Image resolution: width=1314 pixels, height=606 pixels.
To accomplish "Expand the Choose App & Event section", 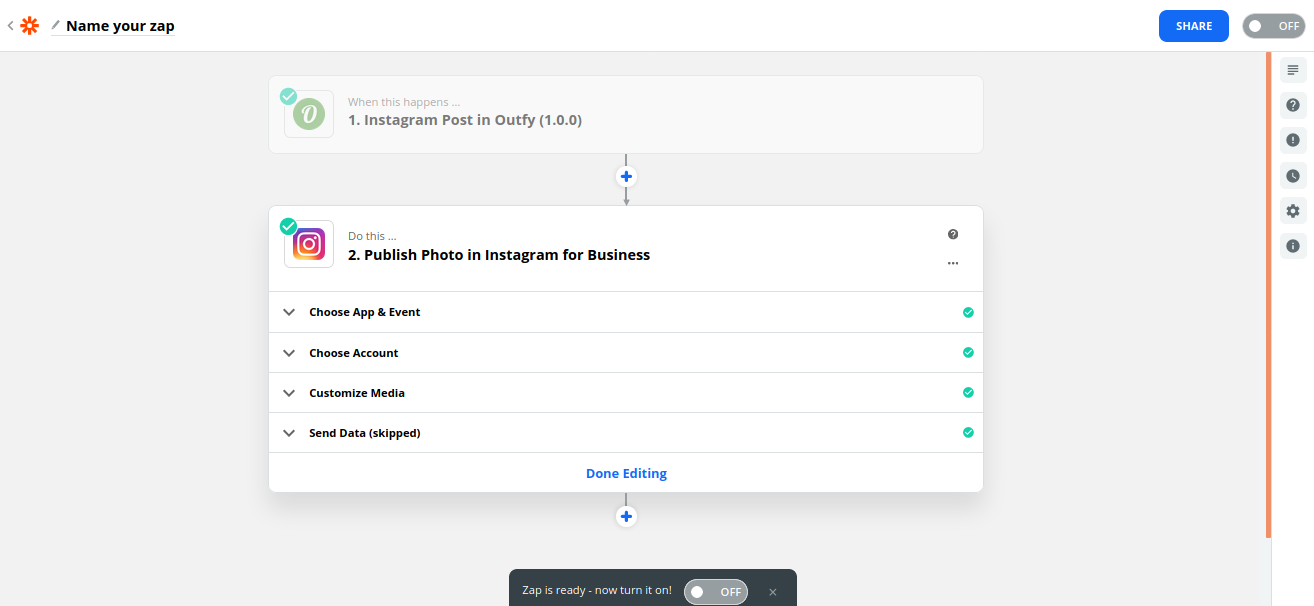I will coord(626,312).
